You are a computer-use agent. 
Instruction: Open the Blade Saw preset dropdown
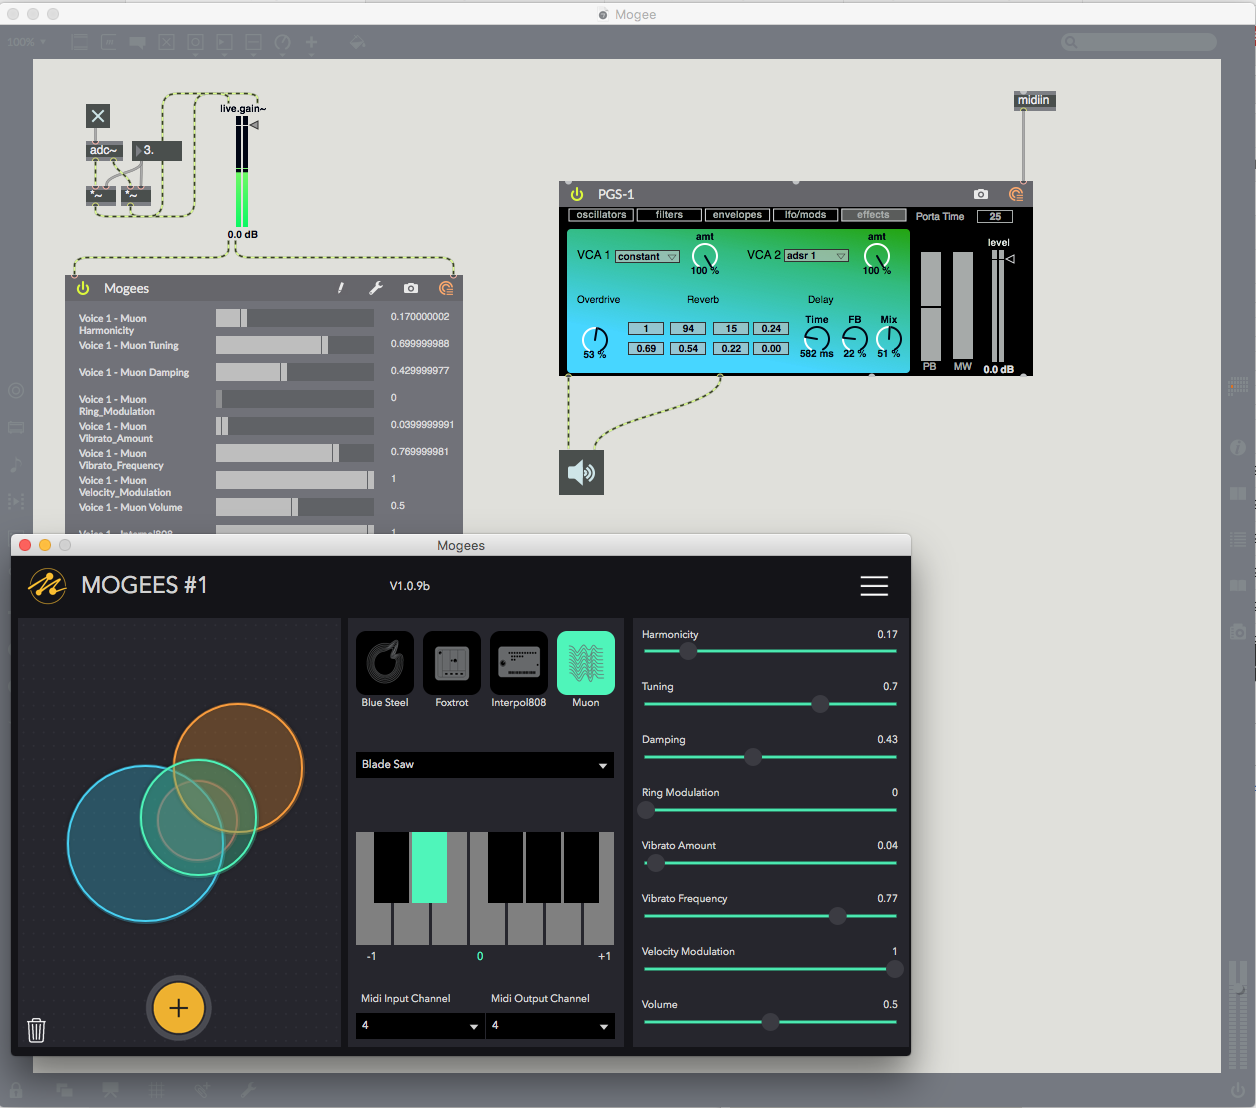pyautogui.click(x=484, y=765)
